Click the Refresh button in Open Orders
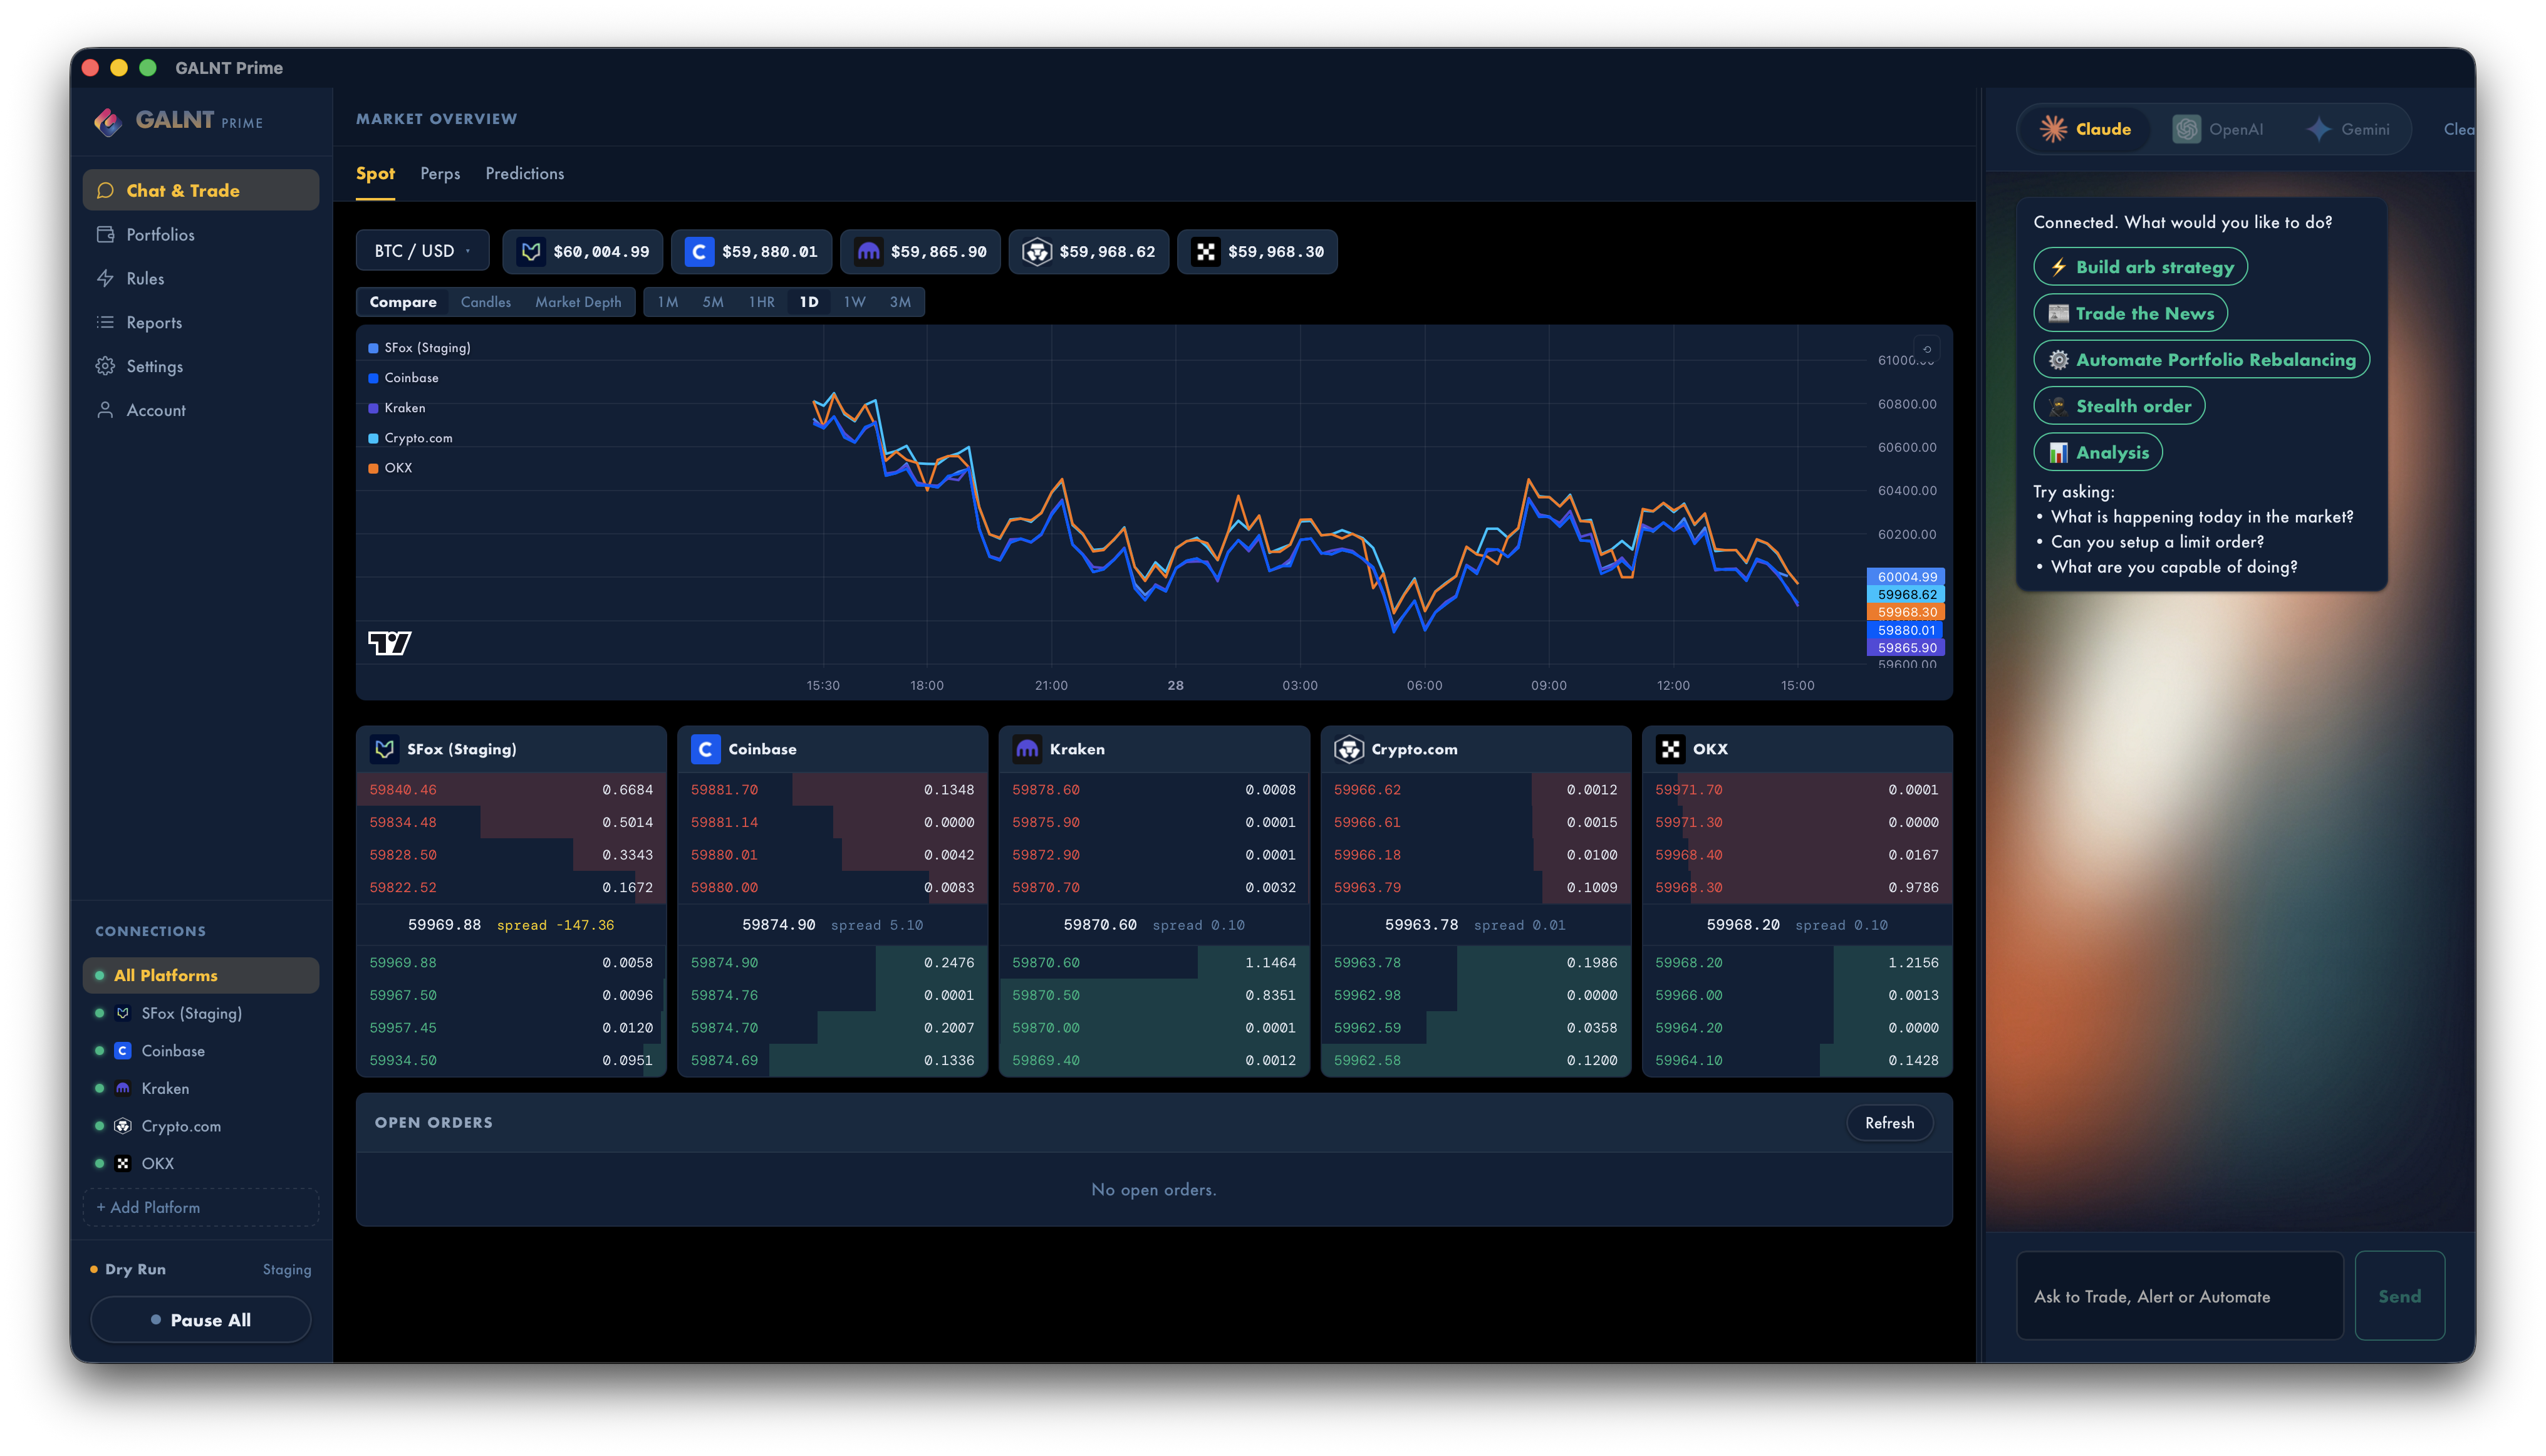 [1889, 1123]
